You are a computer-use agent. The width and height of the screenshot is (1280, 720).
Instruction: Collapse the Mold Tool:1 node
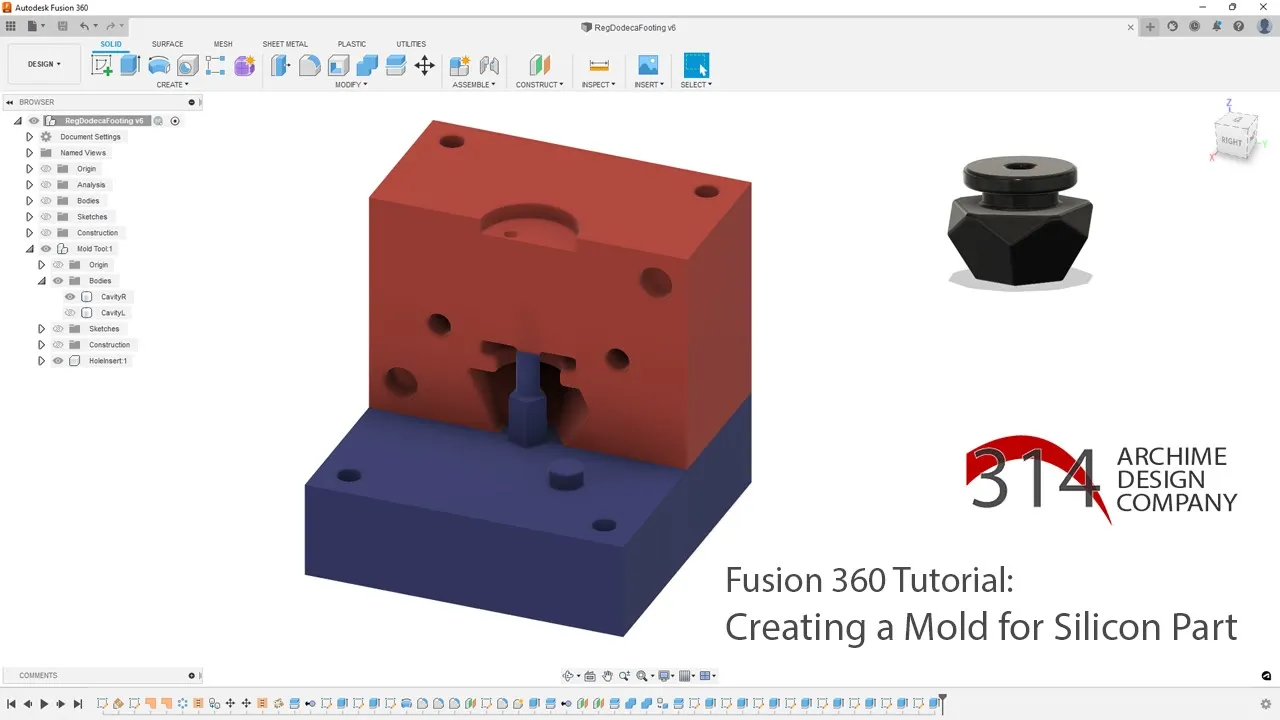pos(29,249)
